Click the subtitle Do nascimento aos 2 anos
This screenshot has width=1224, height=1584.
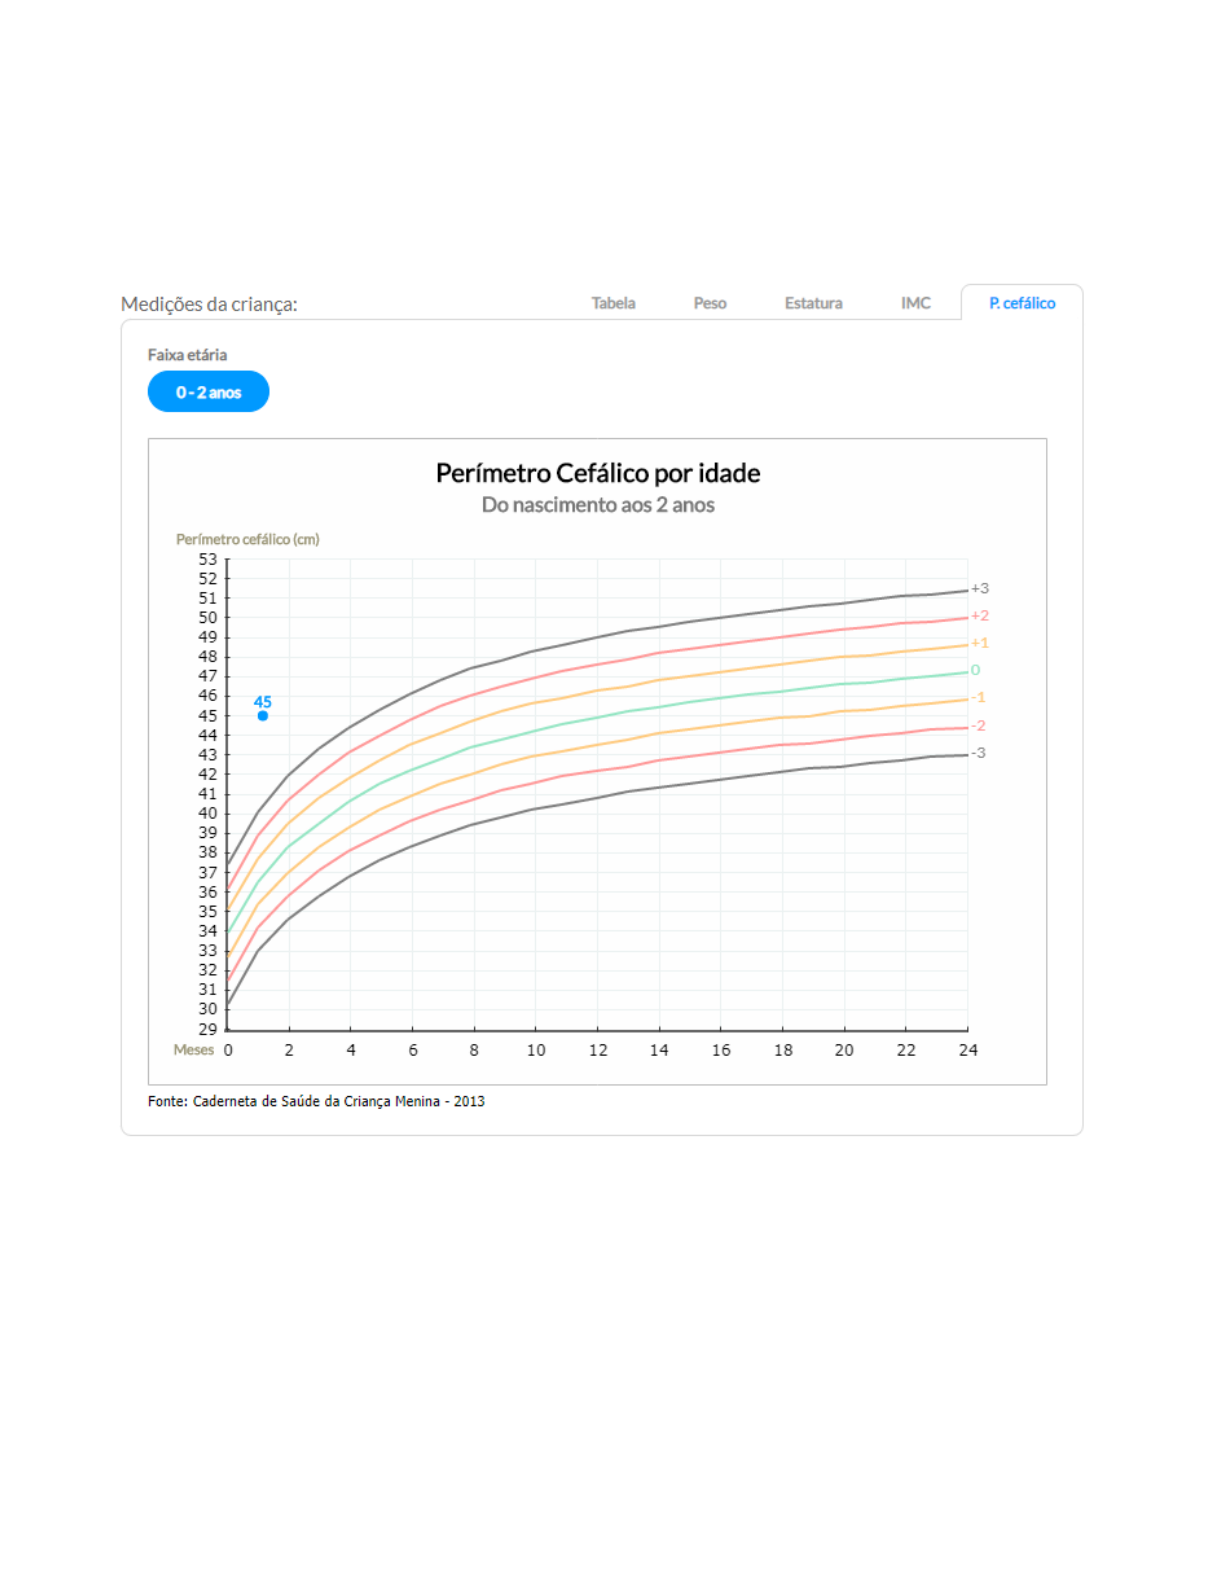tap(598, 505)
